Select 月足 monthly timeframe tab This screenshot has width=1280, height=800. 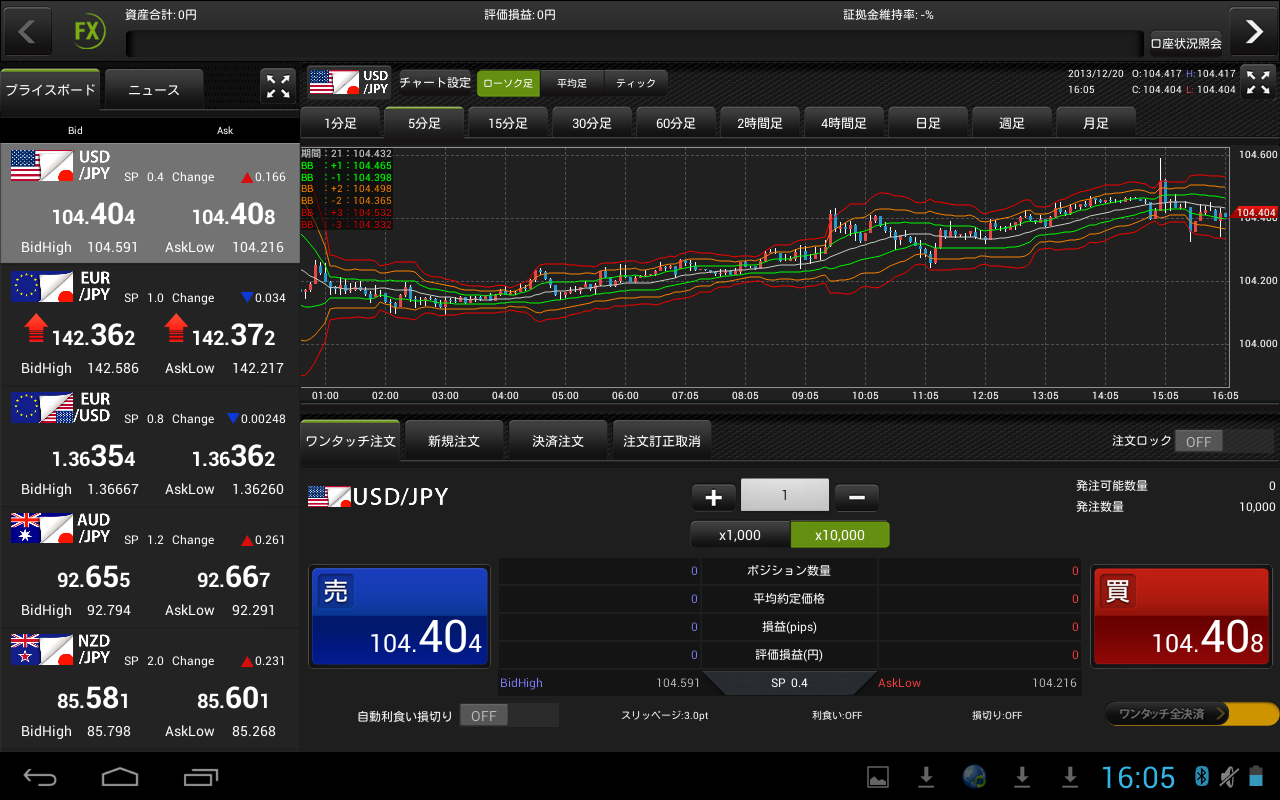(x=1096, y=123)
